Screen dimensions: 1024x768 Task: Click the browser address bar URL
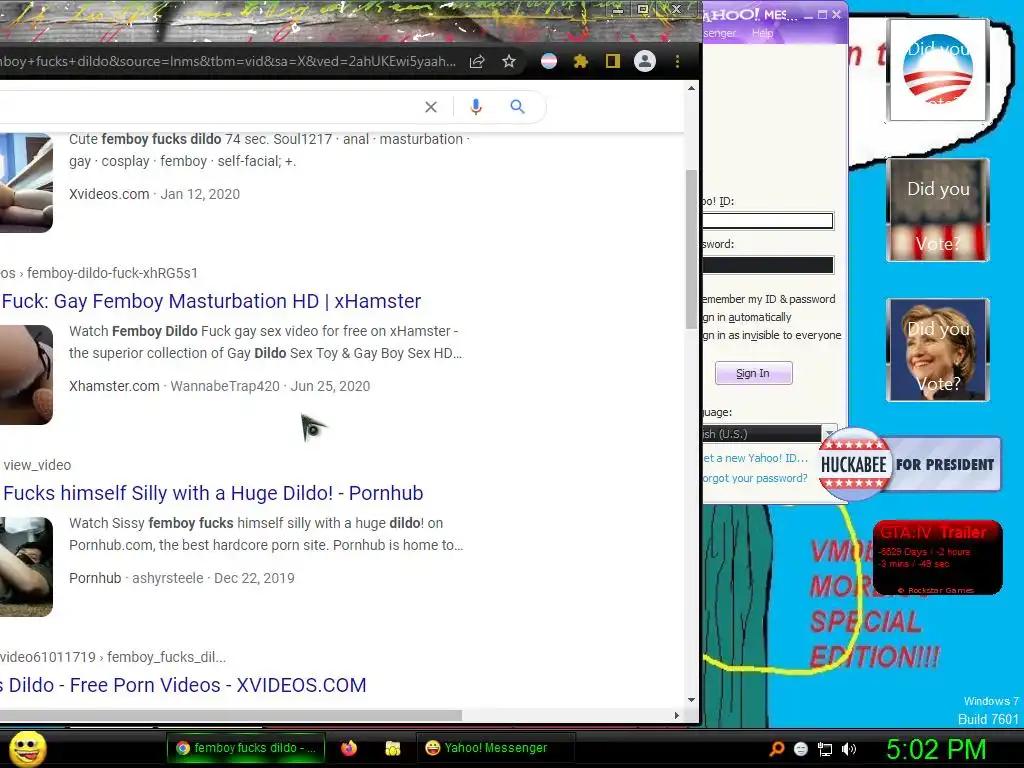(x=229, y=61)
